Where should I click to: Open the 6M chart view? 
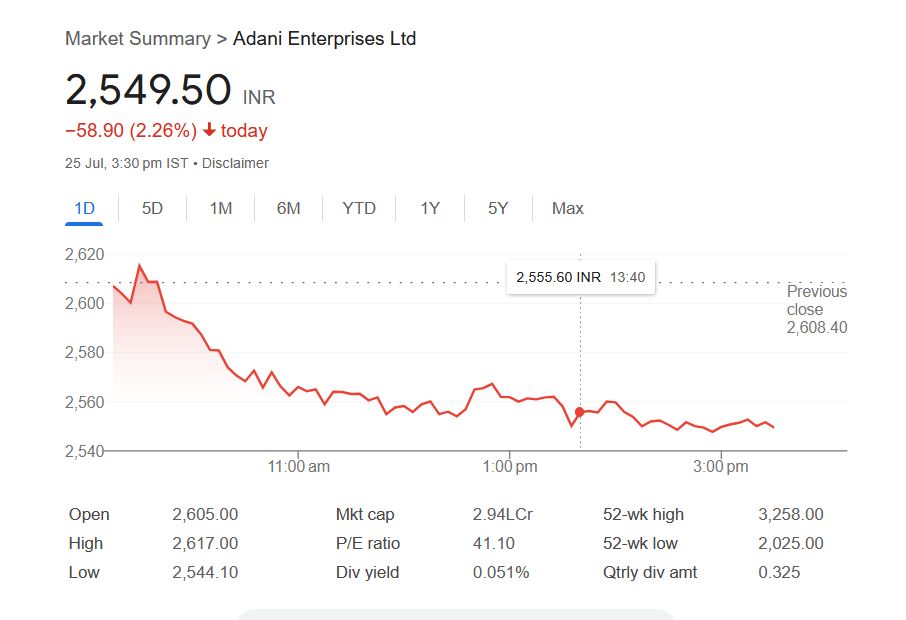click(x=288, y=208)
